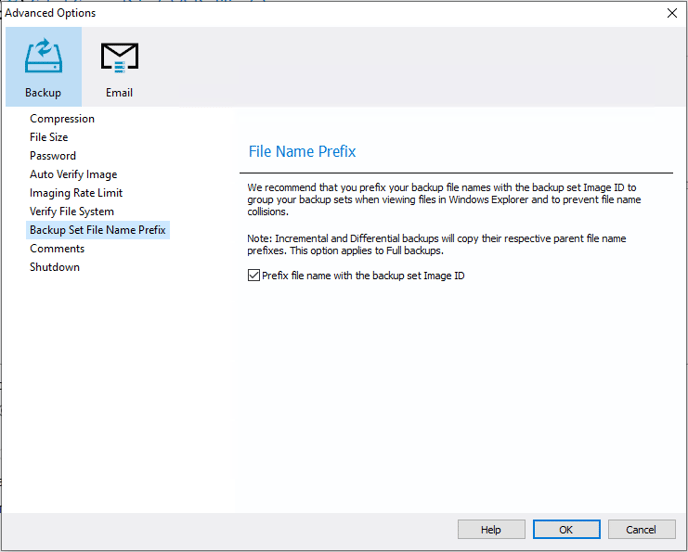
Task: Click the recommendation paragraph starting 'We recommend'
Action: 444,200
